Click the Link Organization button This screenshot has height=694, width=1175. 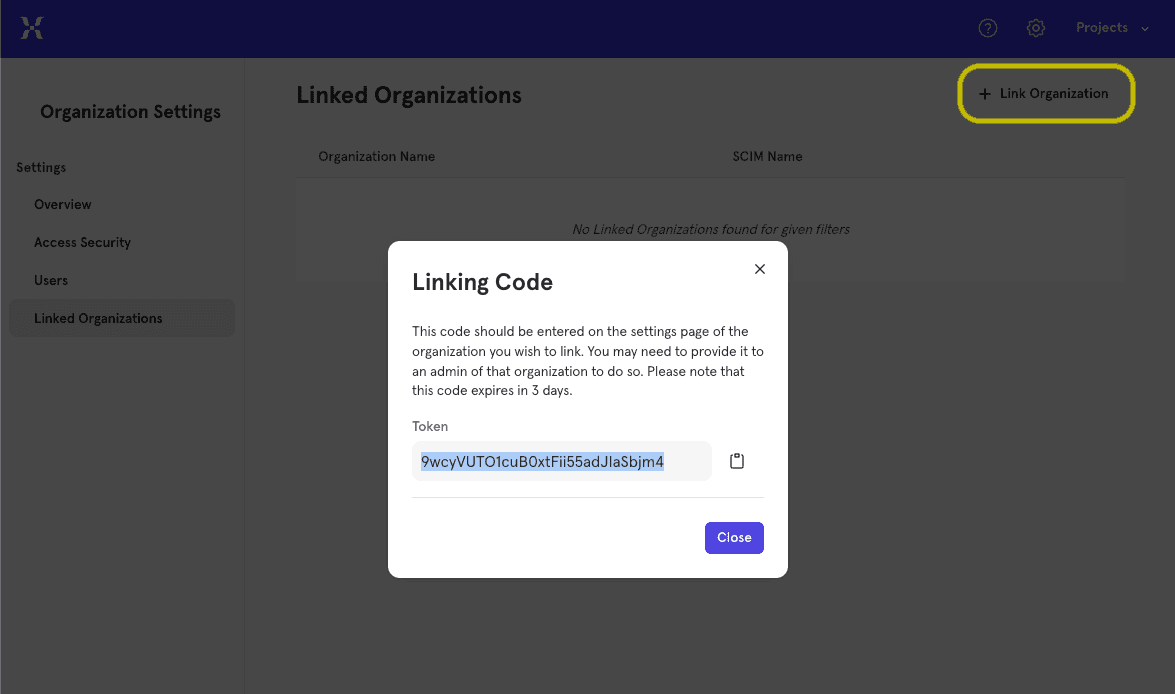point(1045,93)
